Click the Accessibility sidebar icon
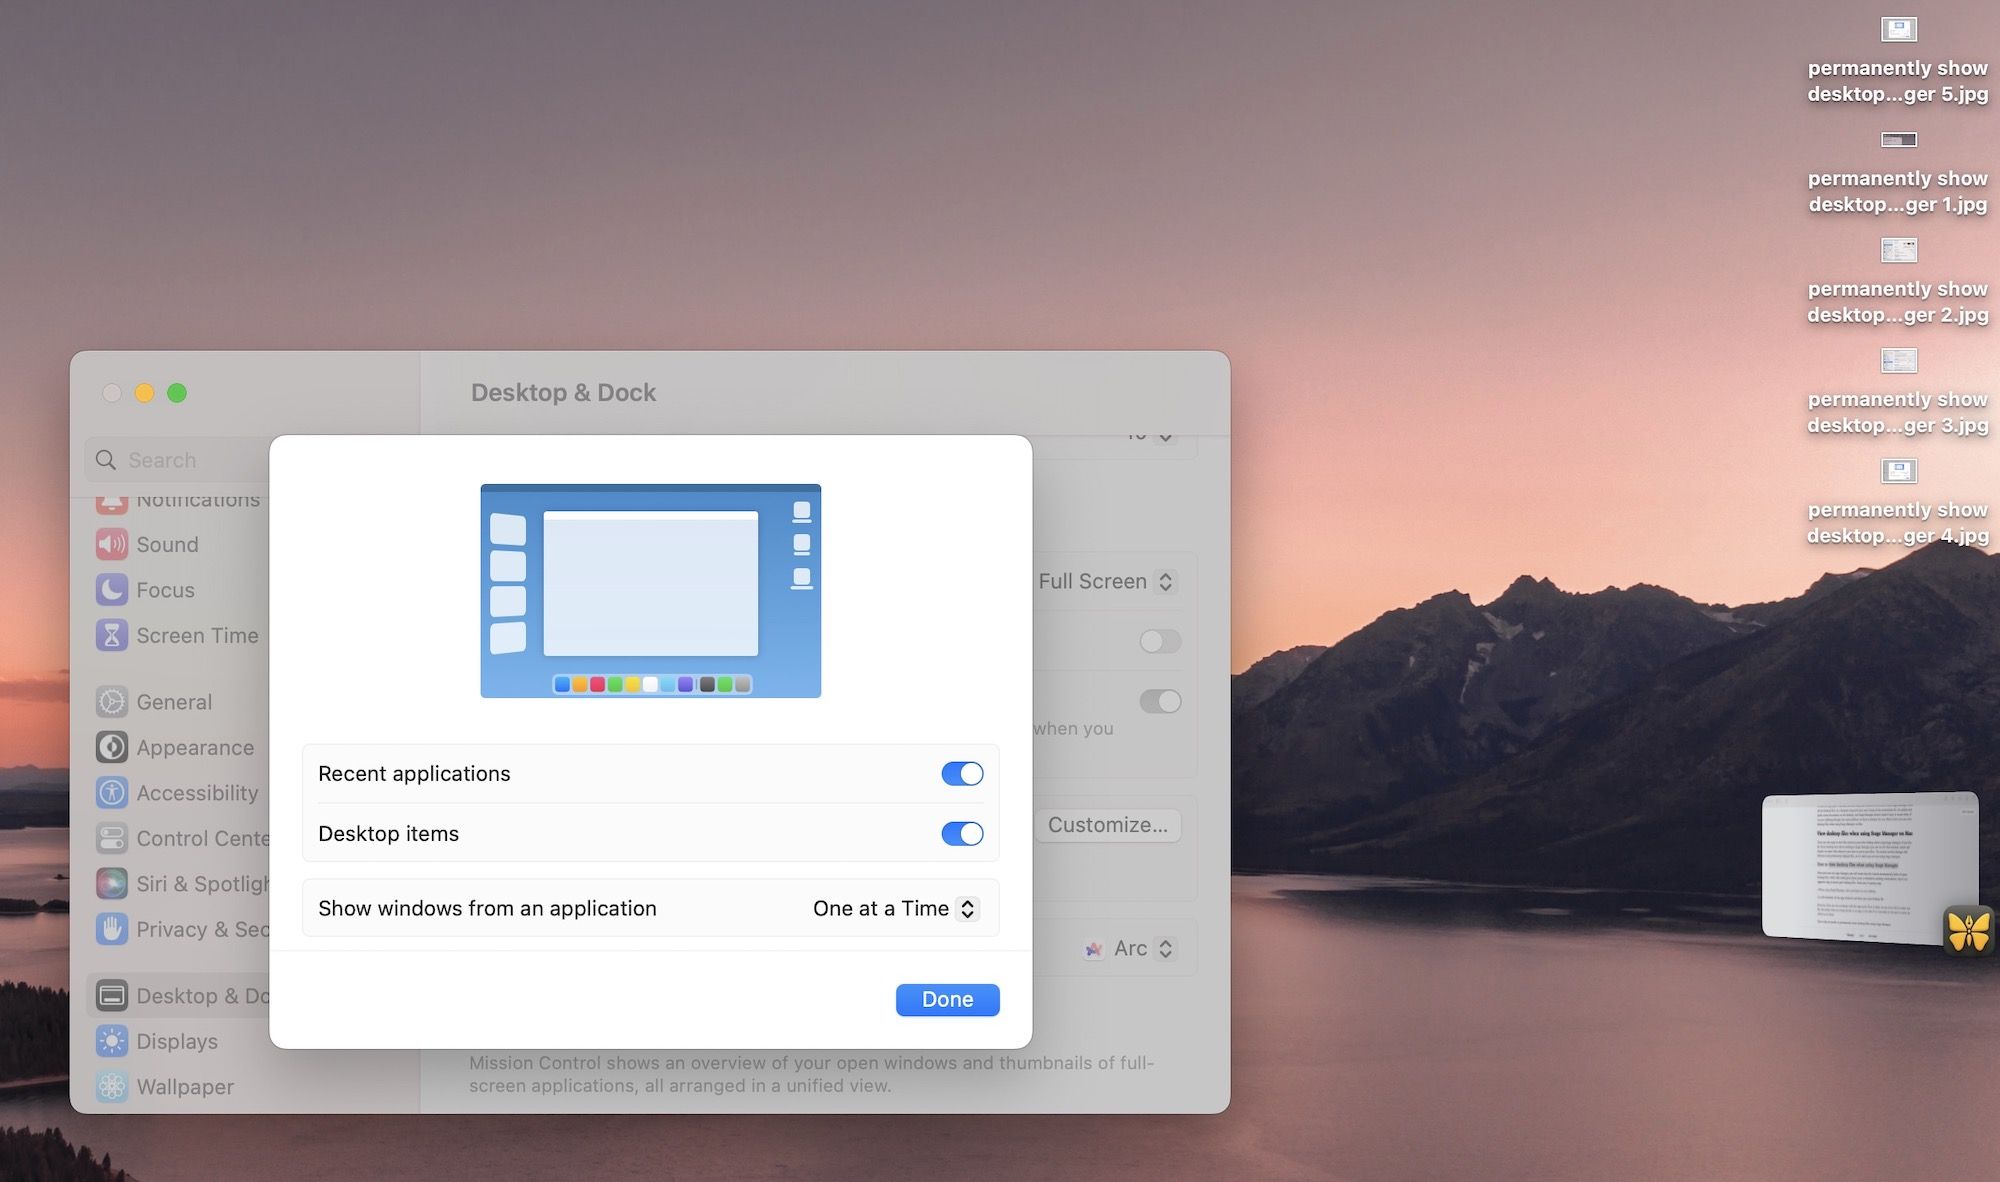 [x=112, y=793]
